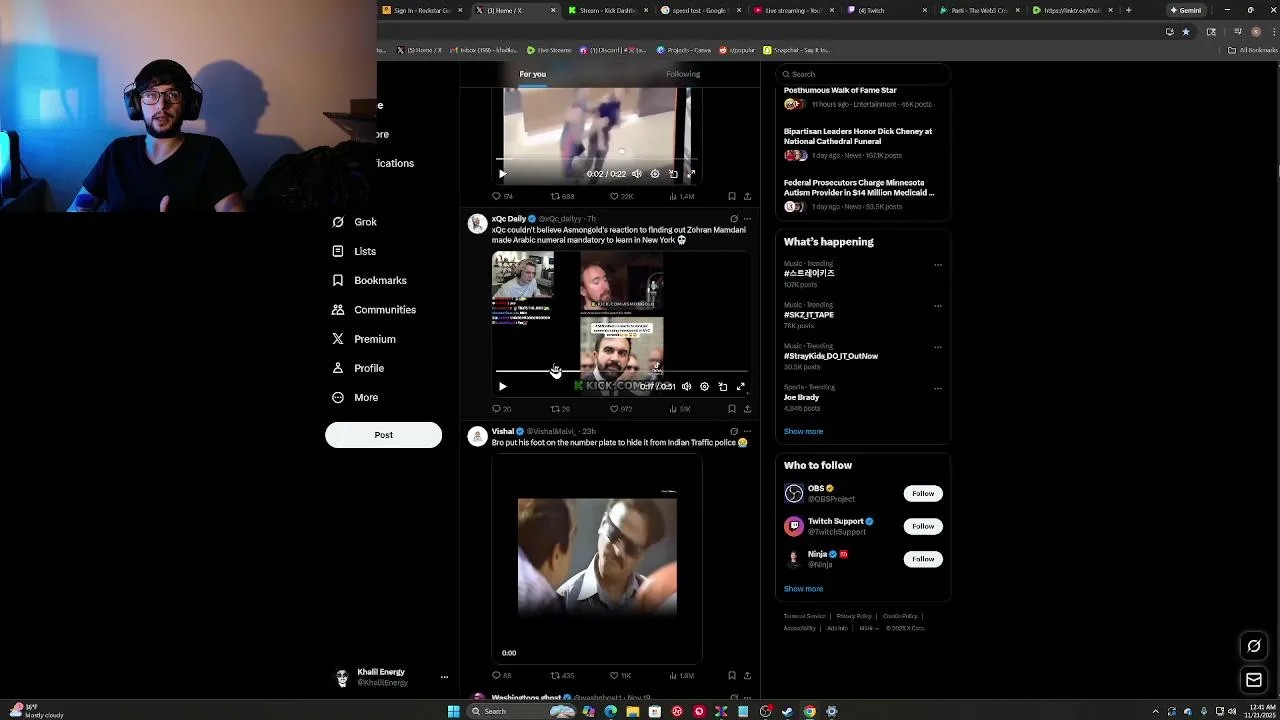This screenshot has height=720, width=1280.
Task: Open Vishal post more options
Action: (x=747, y=432)
